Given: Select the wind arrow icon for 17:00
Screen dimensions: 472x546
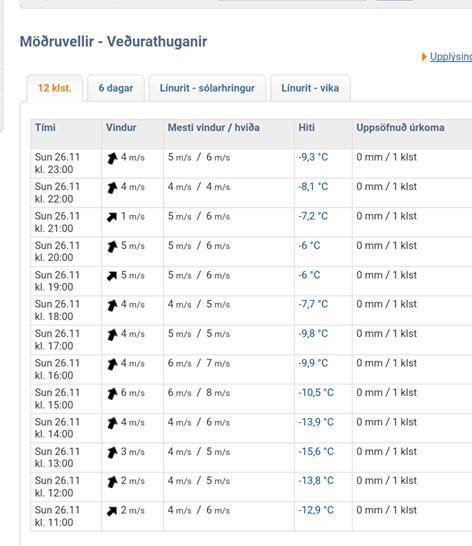Looking at the screenshot, I should click(x=112, y=335).
